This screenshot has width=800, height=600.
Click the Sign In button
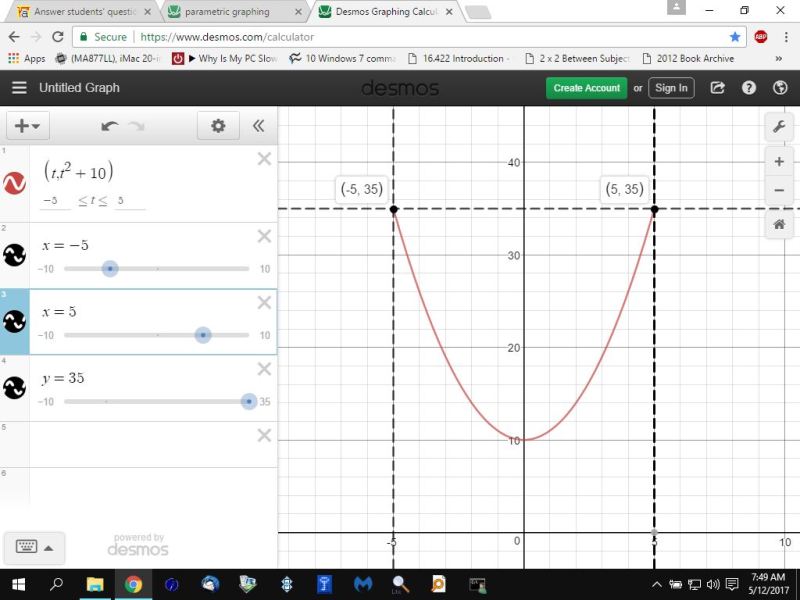671,88
